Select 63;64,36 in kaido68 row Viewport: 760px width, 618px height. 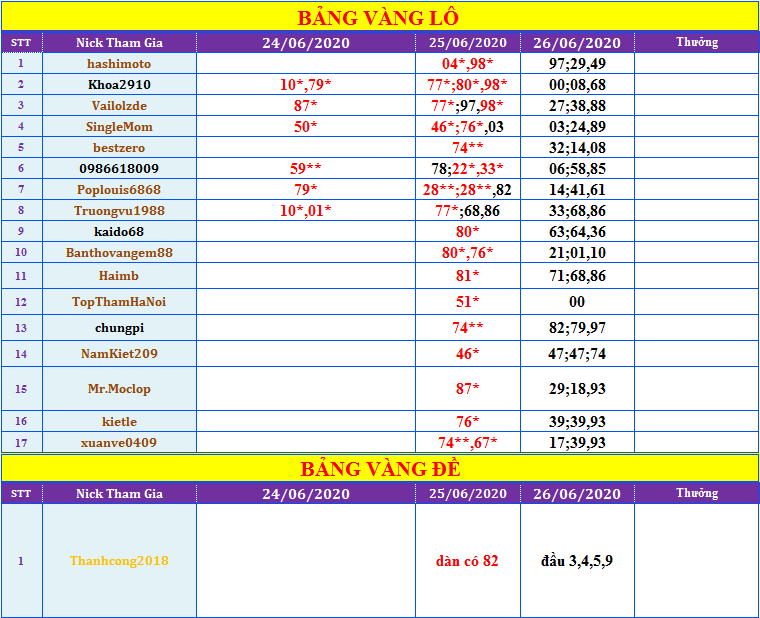pos(577,232)
